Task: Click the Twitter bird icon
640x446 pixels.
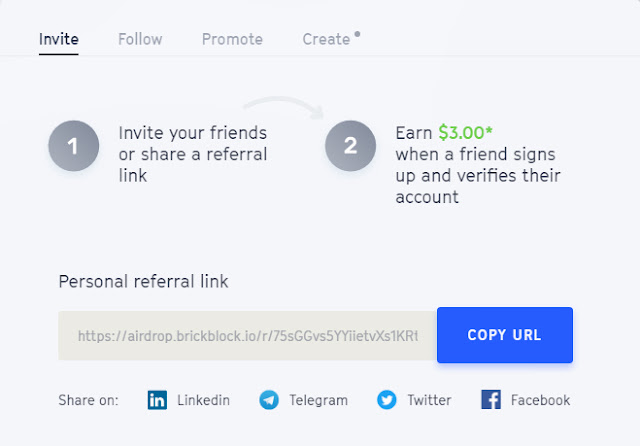Action: (386, 400)
